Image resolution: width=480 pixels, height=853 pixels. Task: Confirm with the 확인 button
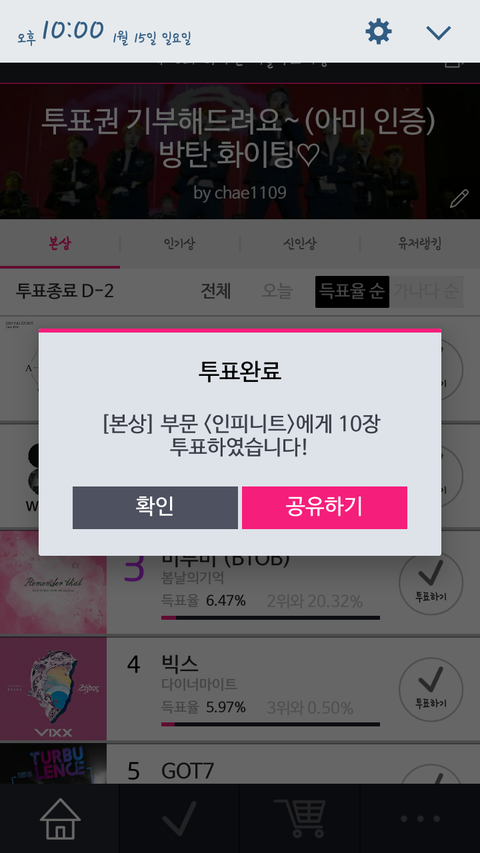[x=155, y=507]
